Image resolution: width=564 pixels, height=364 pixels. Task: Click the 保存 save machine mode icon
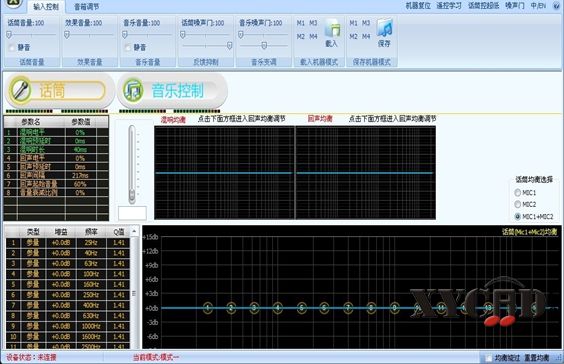click(x=384, y=33)
